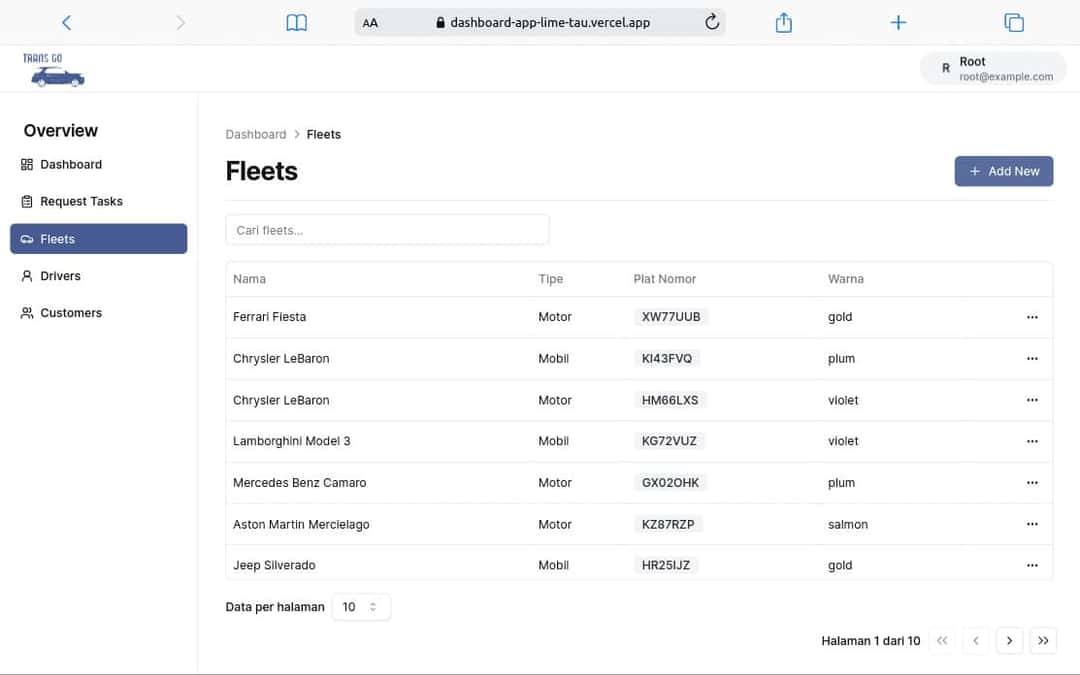The width and height of the screenshot is (1080, 675).
Task: Open a new tab with plus icon
Action: click(x=898, y=23)
